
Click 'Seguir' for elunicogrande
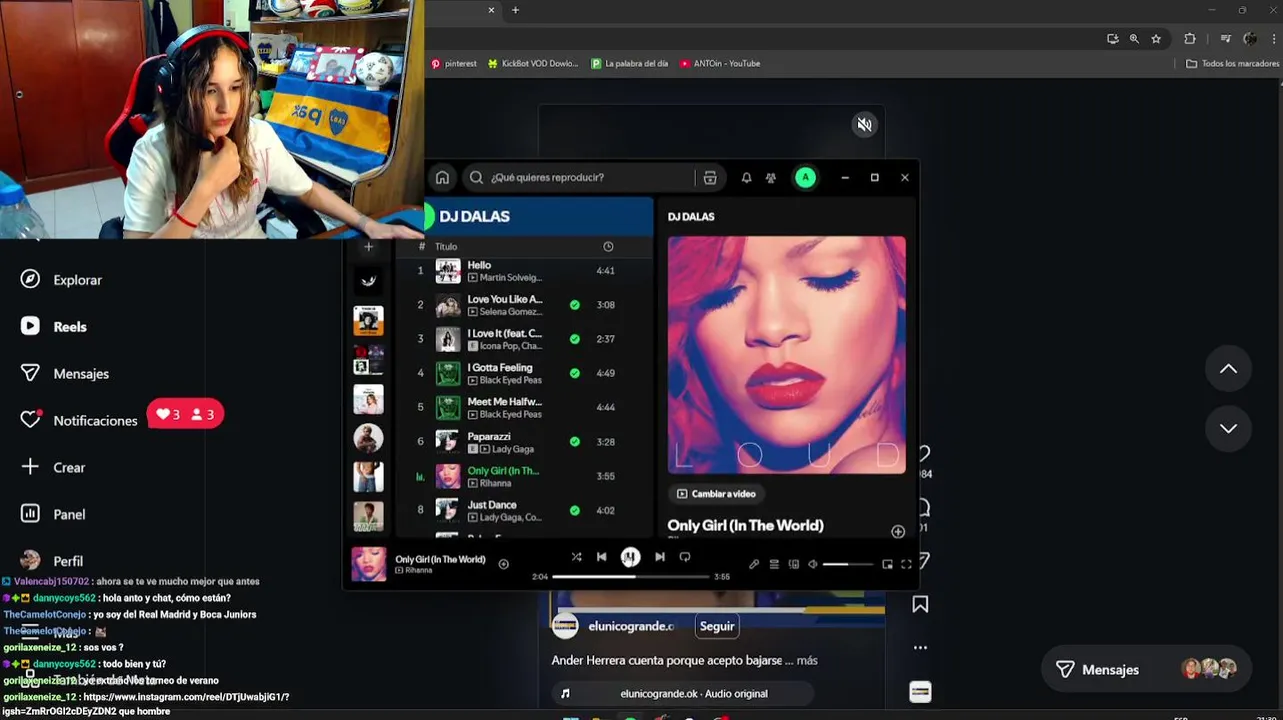(x=717, y=626)
